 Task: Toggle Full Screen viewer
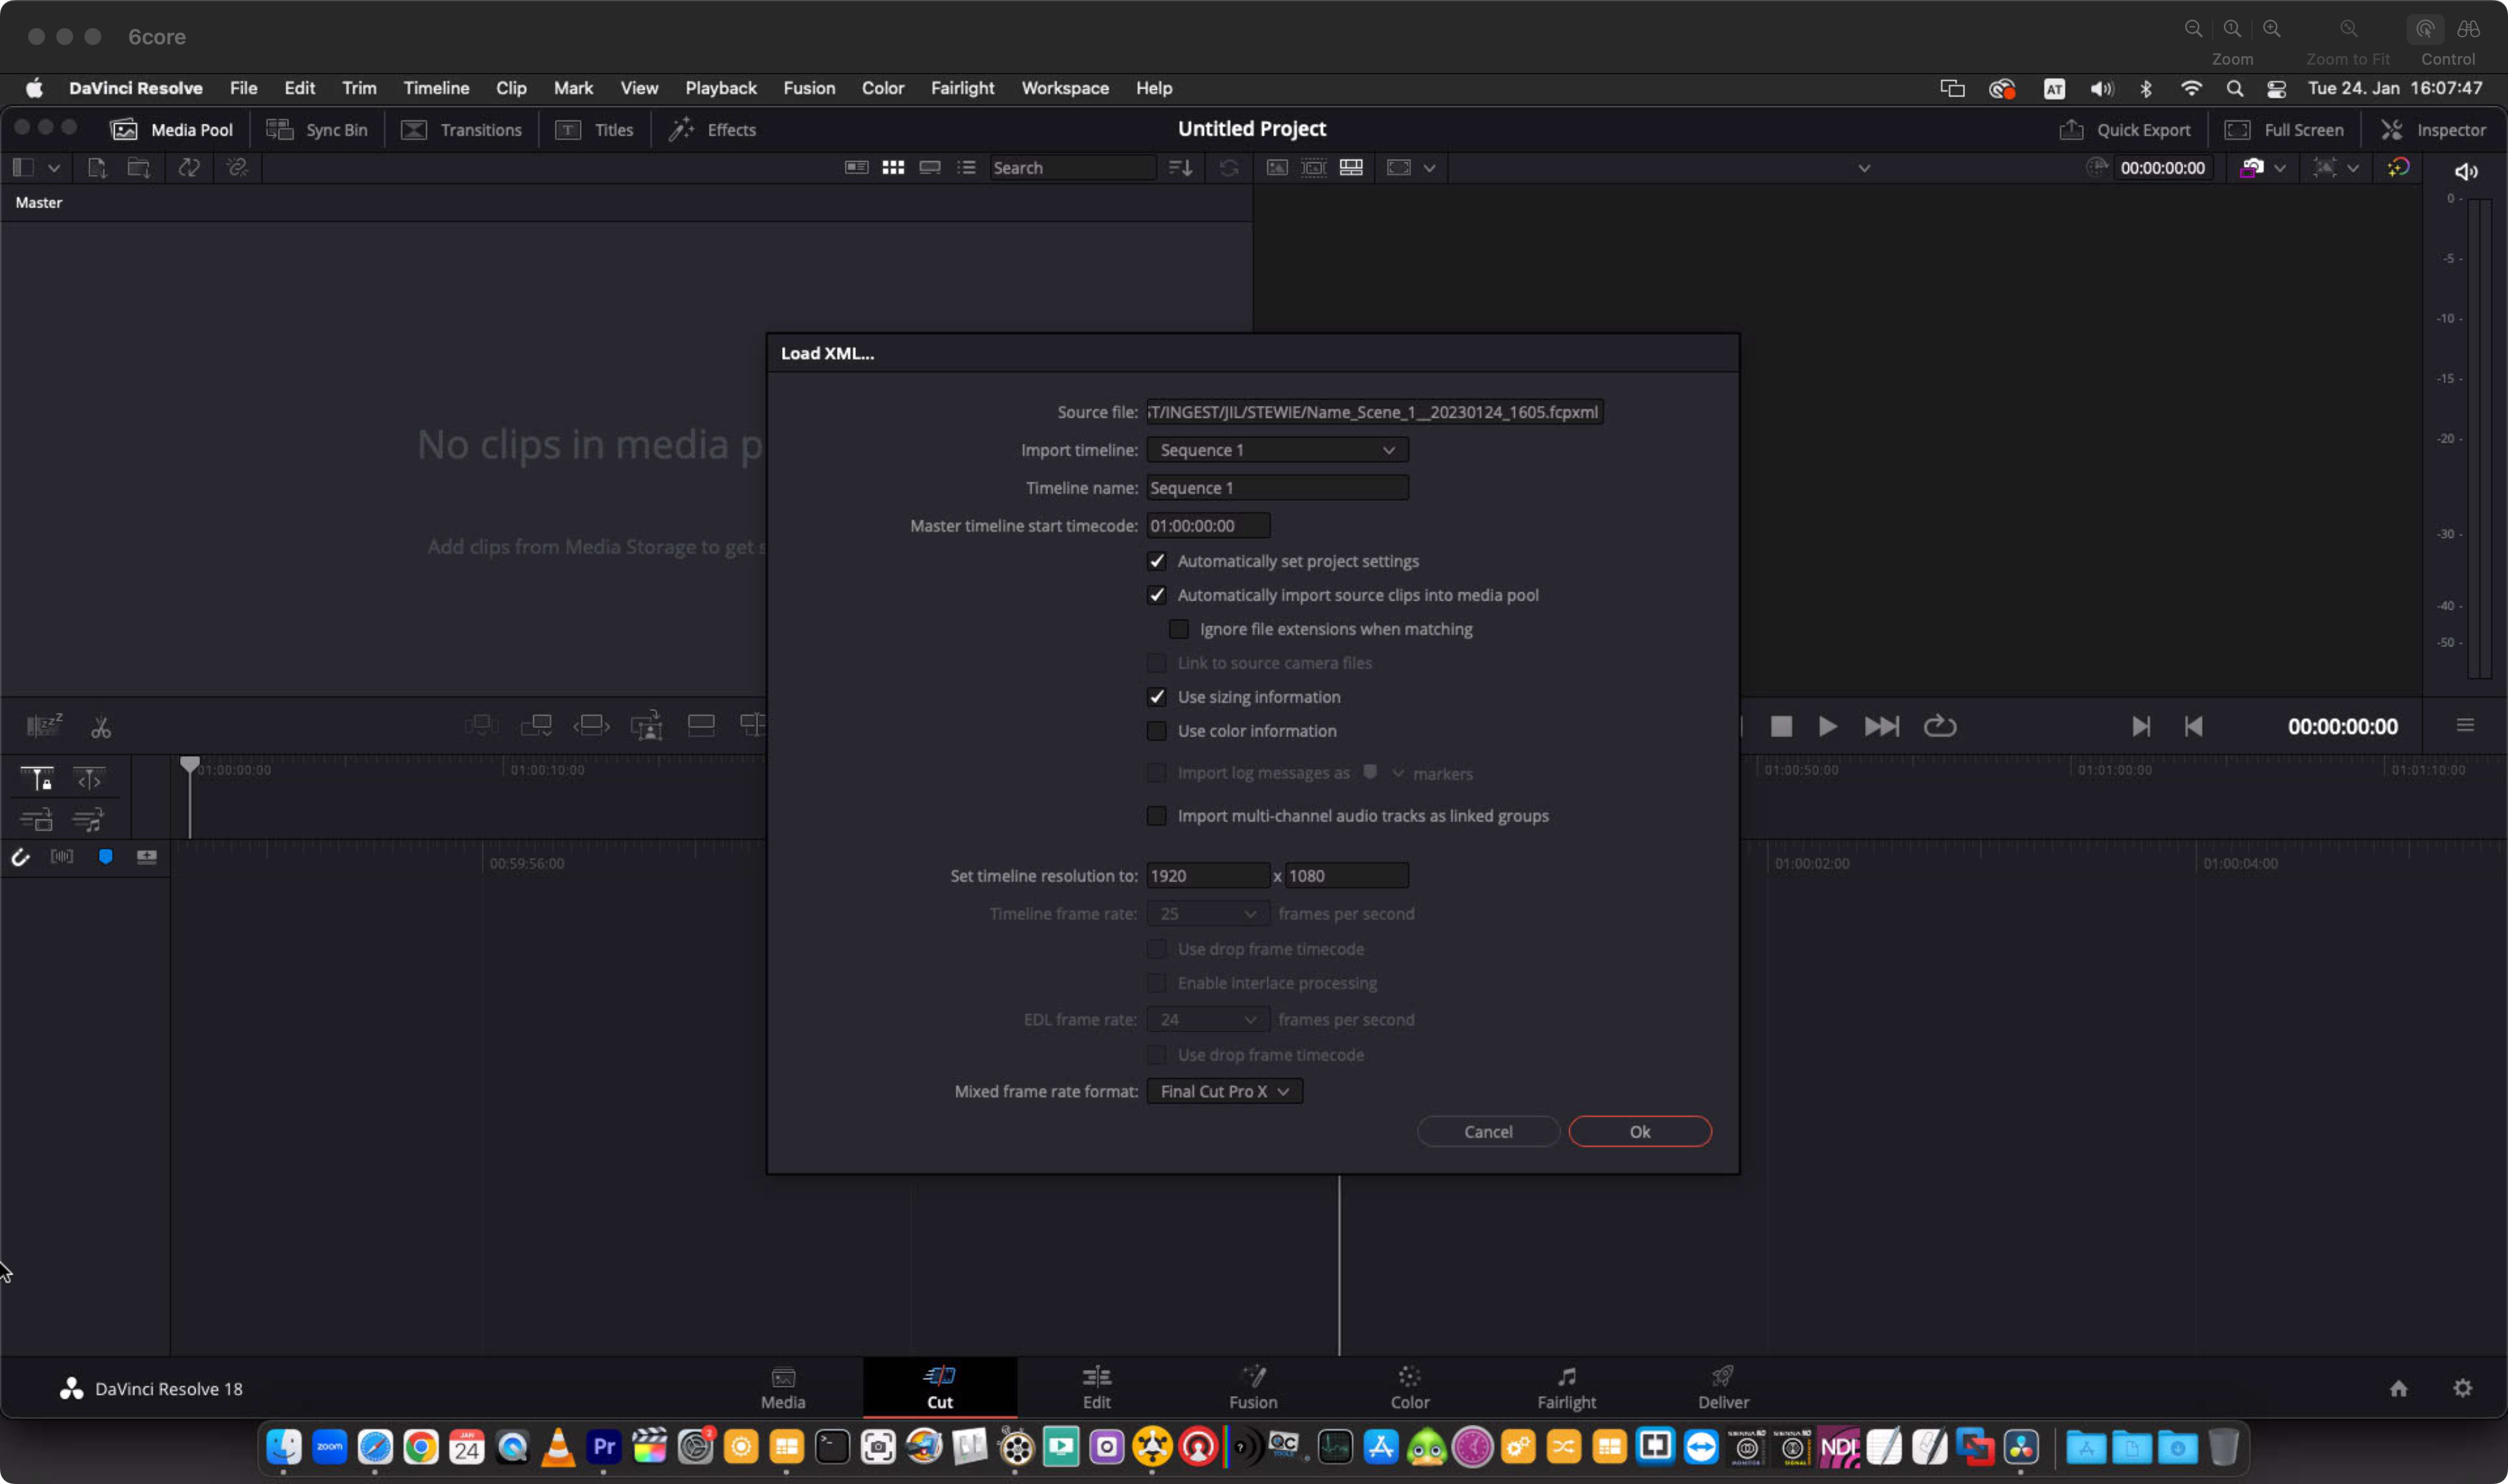pyautogui.click(x=2284, y=130)
